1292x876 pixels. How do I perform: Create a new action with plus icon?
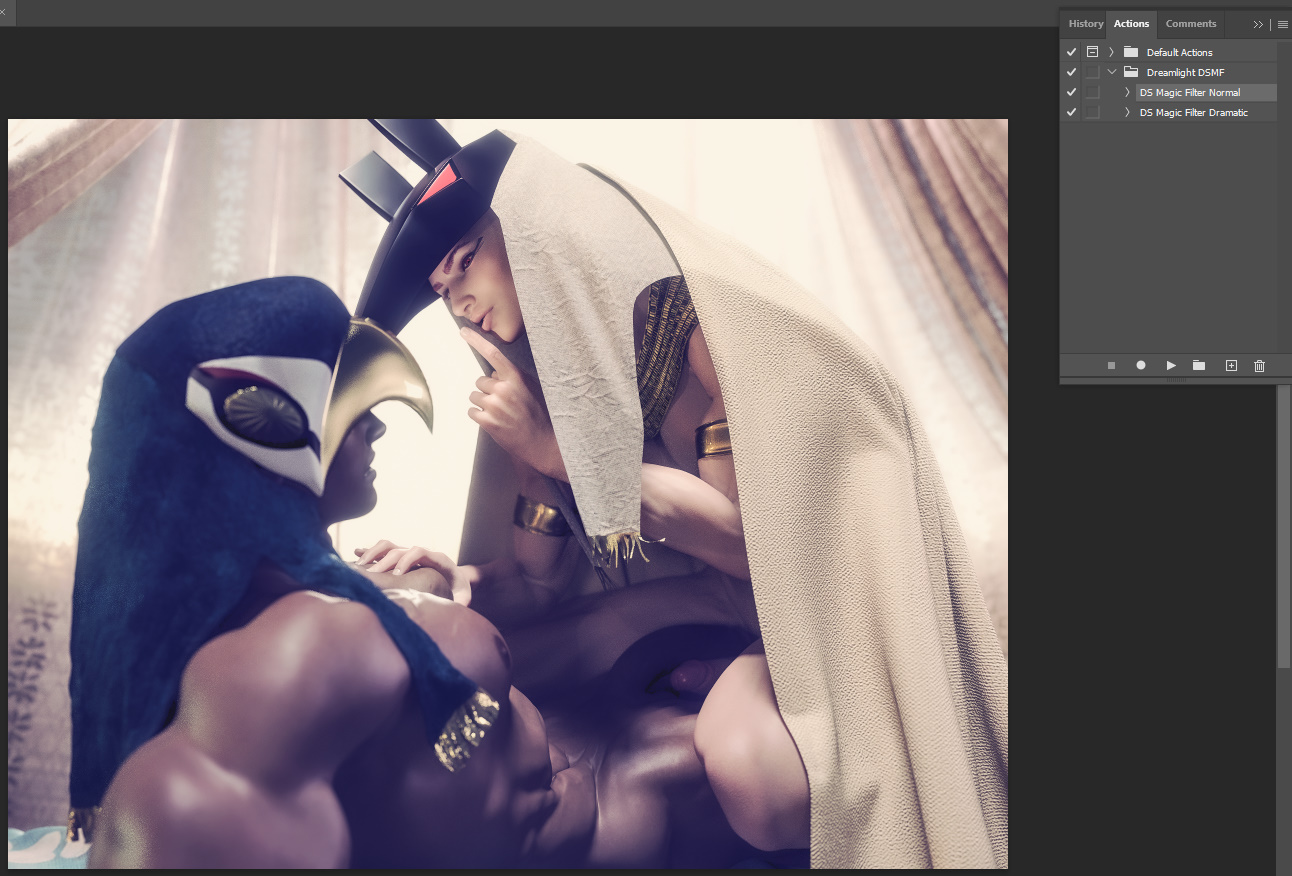click(1231, 366)
